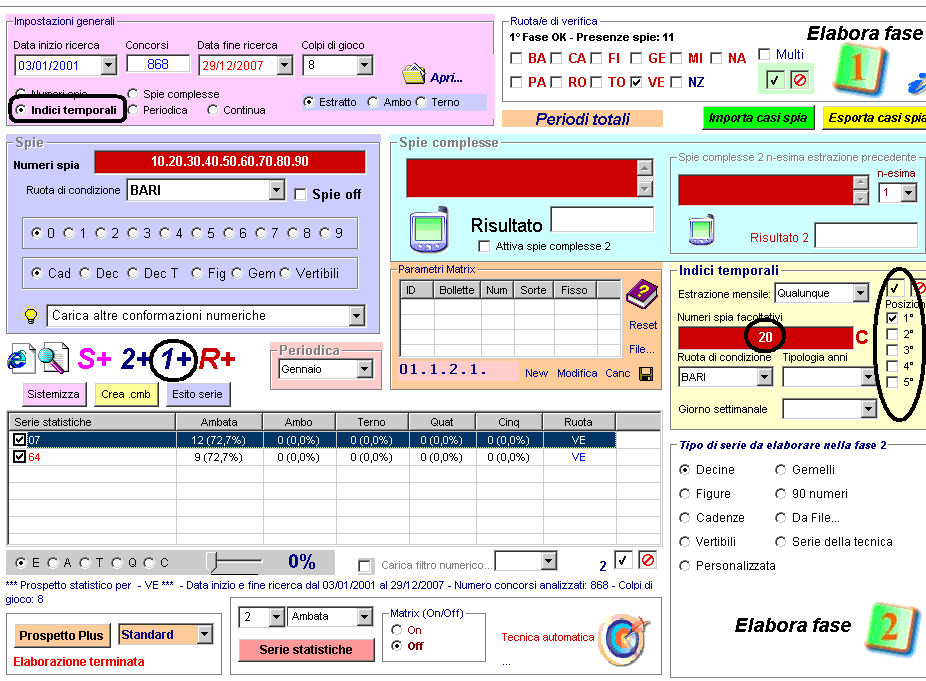Image resolution: width=926 pixels, height=681 pixels.
Task: Check all positions in Indici temporali
Action: (895, 288)
